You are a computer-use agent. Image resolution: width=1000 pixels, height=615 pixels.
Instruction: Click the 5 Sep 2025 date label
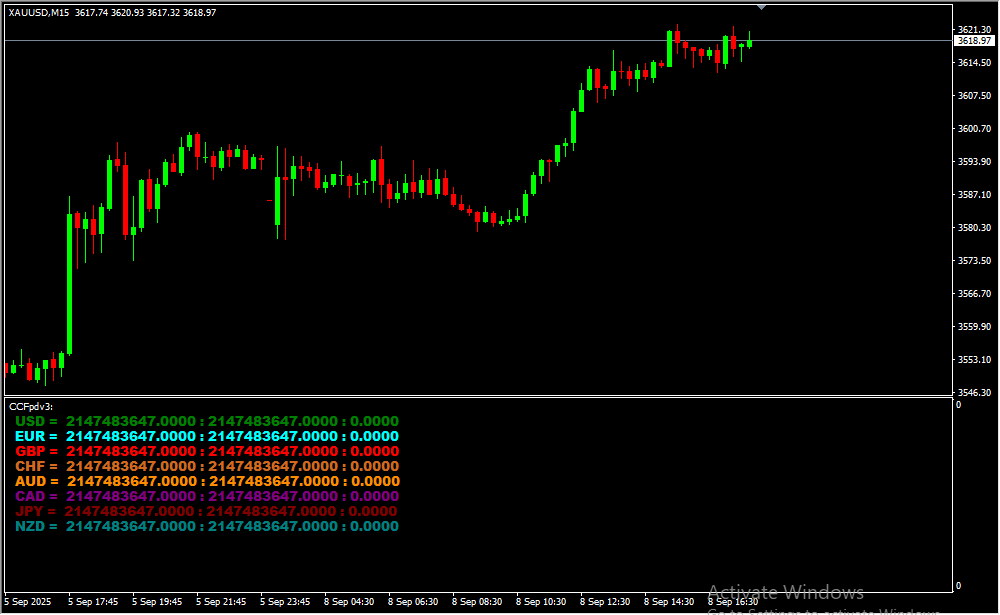tap(28, 602)
